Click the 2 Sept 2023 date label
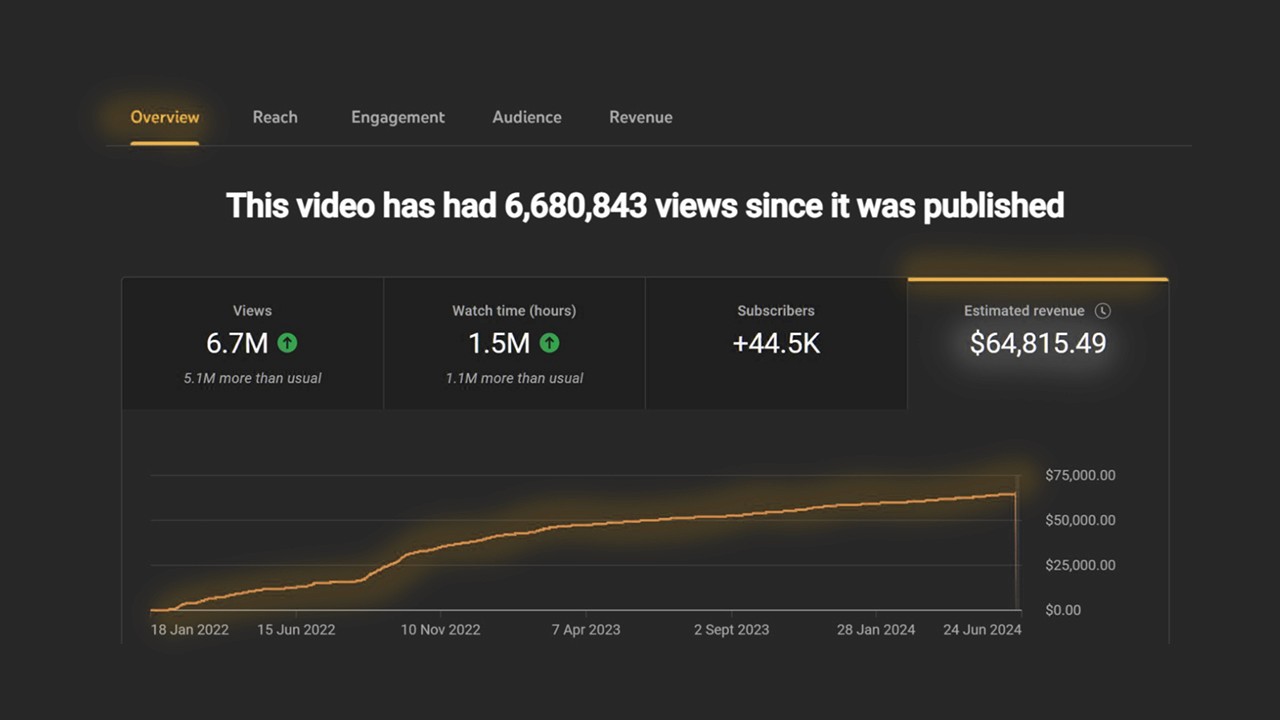This screenshot has height=720, width=1280. pos(732,630)
